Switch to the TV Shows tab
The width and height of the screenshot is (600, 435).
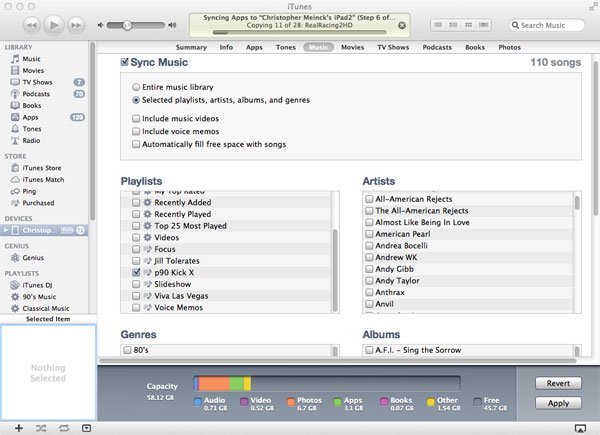coord(393,47)
